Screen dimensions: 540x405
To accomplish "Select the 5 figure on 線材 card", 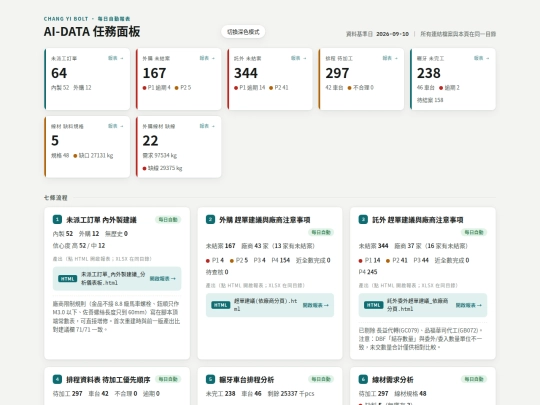I will click(x=55, y=141).
